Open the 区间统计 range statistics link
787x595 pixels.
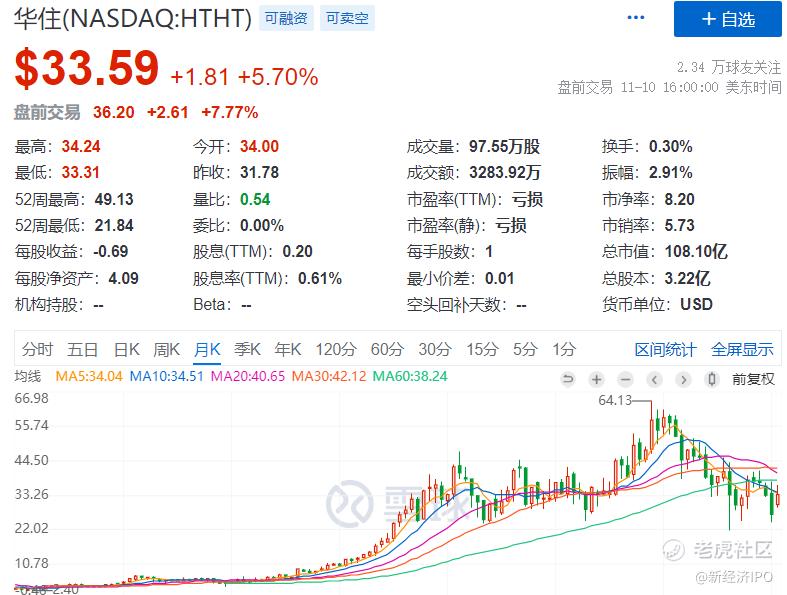666,349
